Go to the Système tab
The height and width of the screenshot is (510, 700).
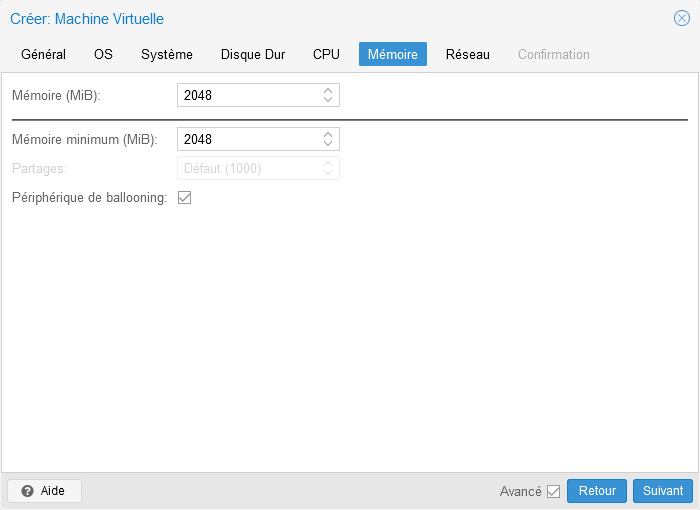167,54
